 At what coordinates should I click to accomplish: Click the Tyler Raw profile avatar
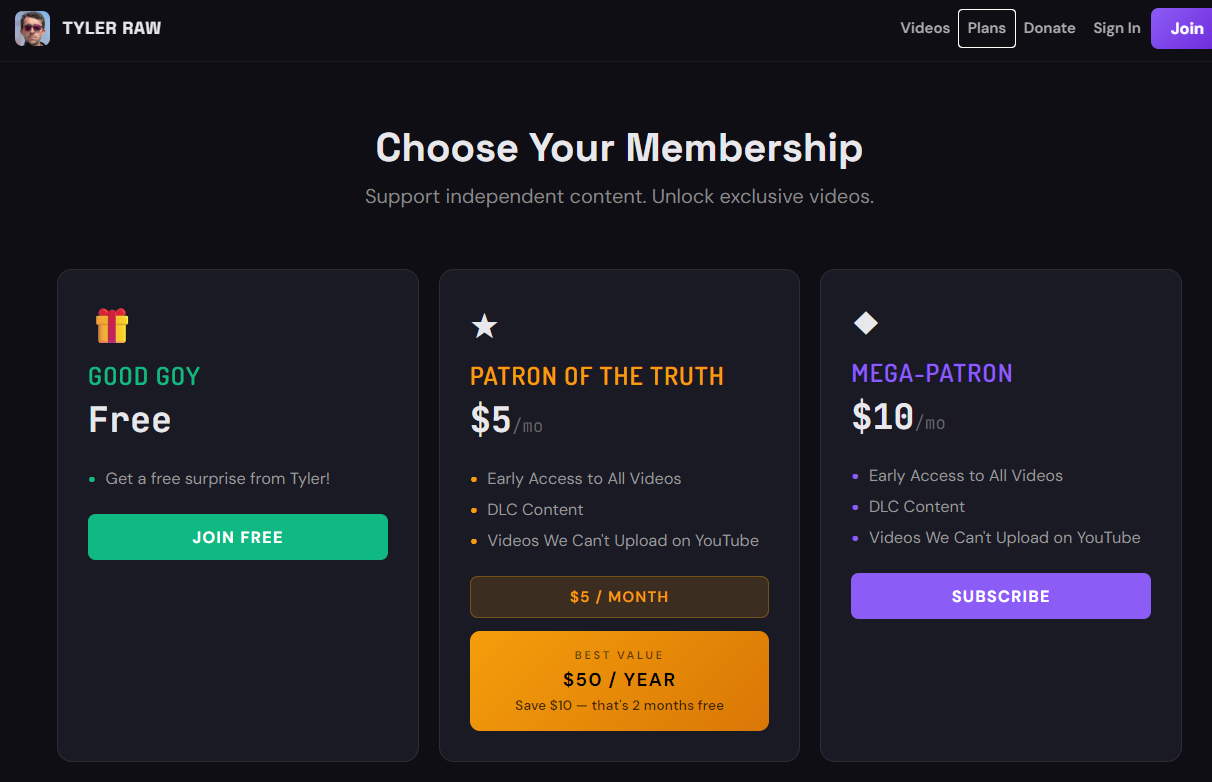click(x=32, y=28)
